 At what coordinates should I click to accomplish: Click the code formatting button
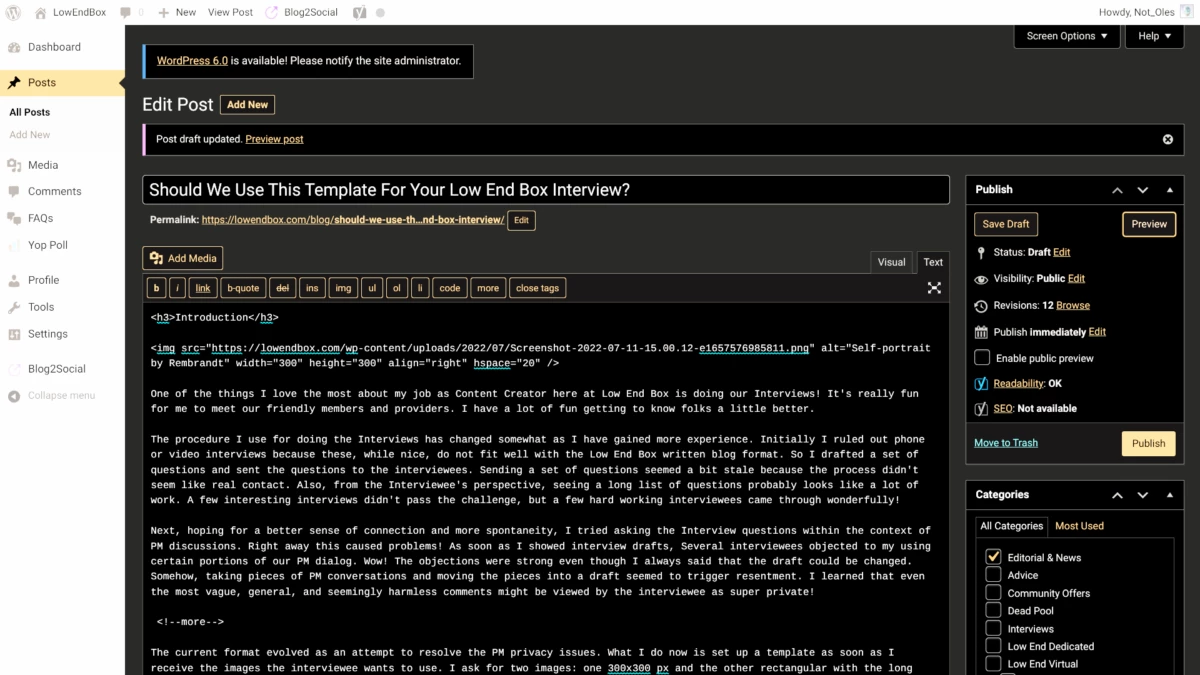pos(449,287)
